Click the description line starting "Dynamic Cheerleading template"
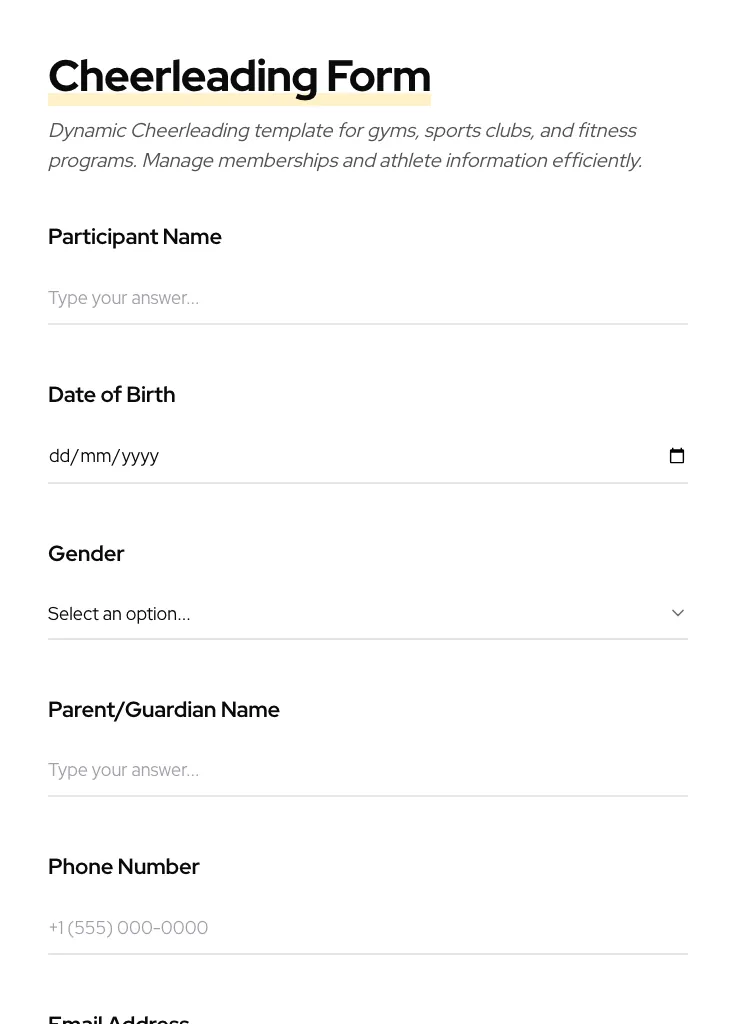 pos(342,131)
